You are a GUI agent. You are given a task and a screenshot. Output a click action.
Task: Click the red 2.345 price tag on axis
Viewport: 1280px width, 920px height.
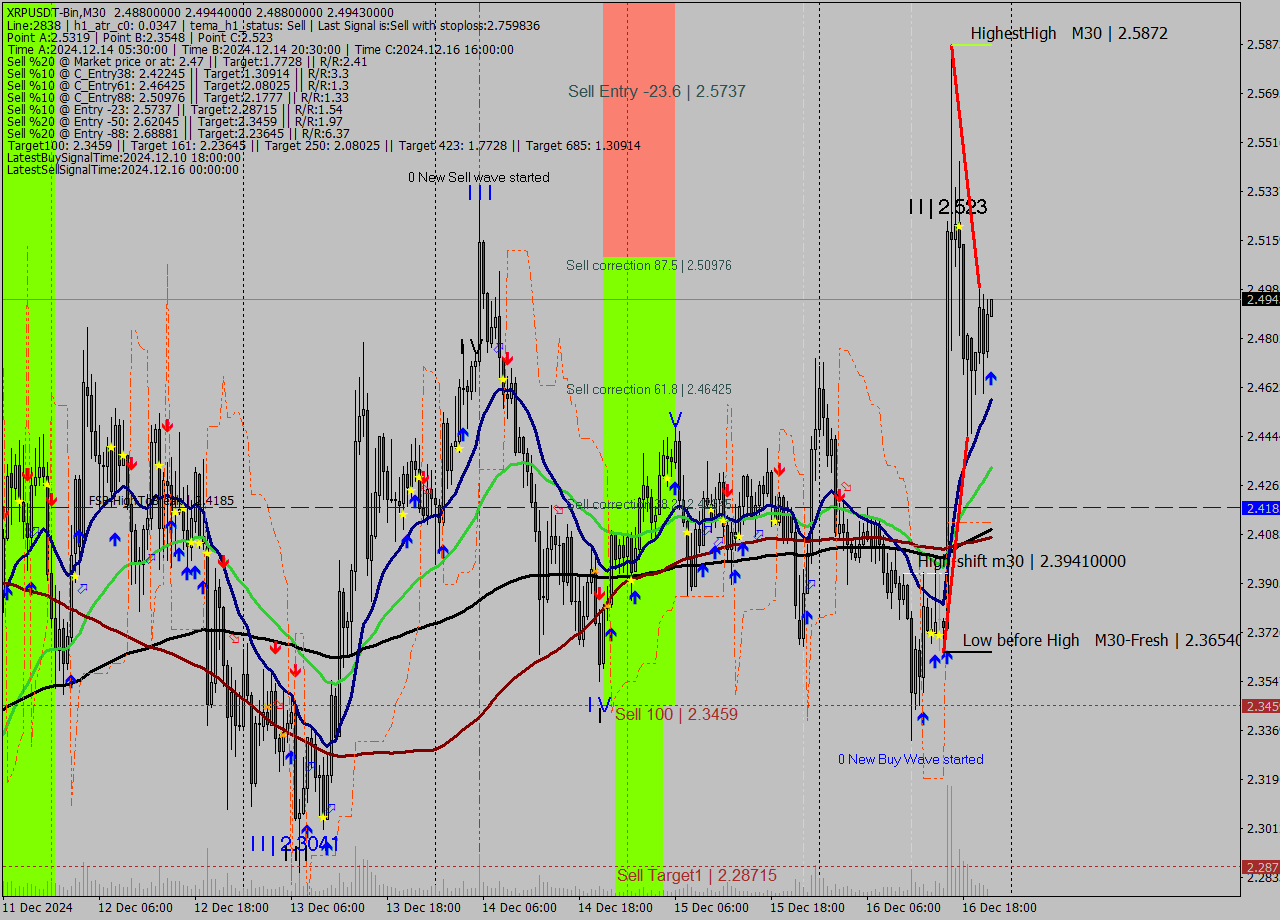click(x=1260, y=706)
